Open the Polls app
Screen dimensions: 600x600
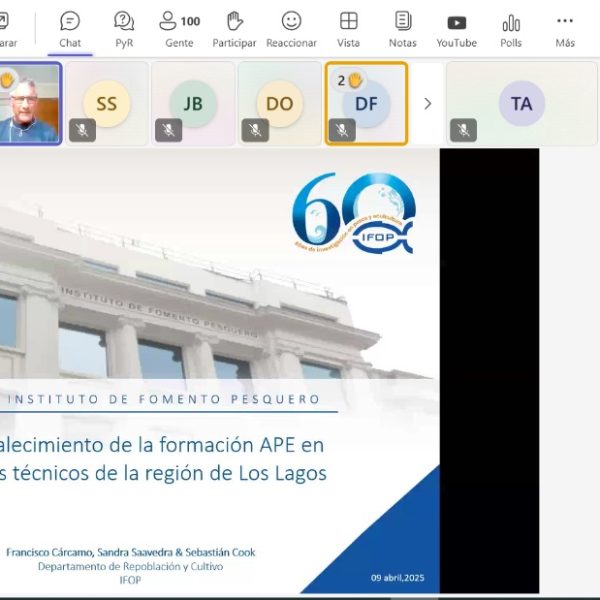(x=511, y=30)
